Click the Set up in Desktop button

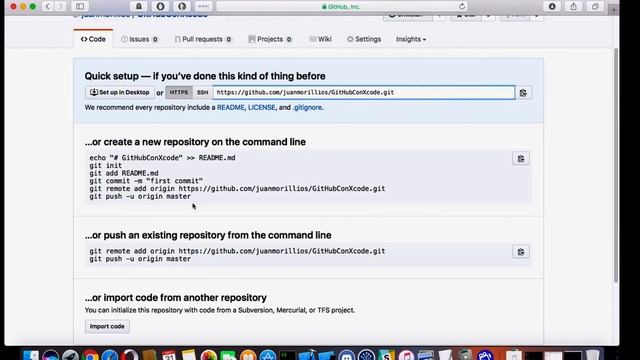point(120,93)
